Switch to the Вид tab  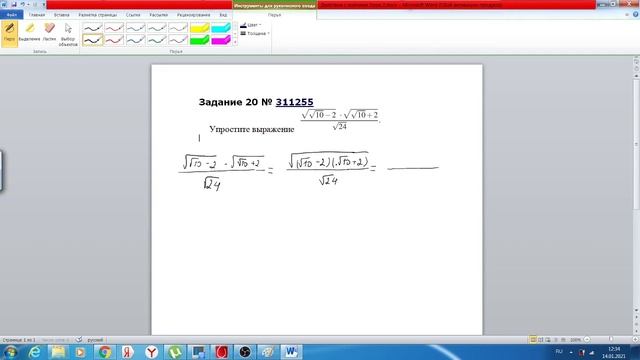(x=223, y=15)
